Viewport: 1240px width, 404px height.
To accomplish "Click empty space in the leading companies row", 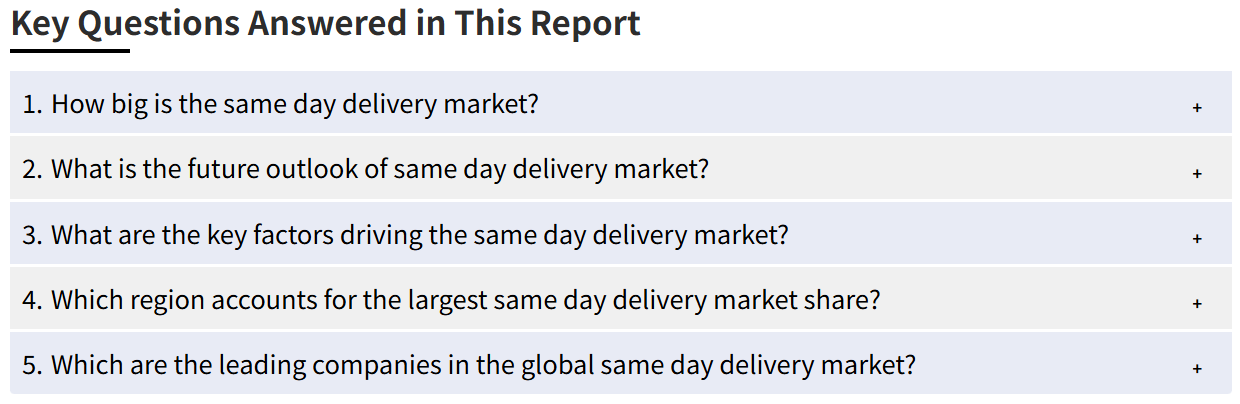I will [x=1050, y=364].
